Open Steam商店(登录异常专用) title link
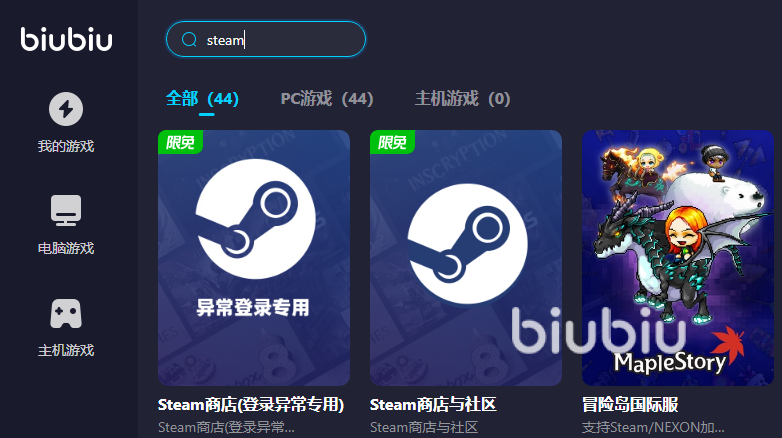 tap(251, 405)
